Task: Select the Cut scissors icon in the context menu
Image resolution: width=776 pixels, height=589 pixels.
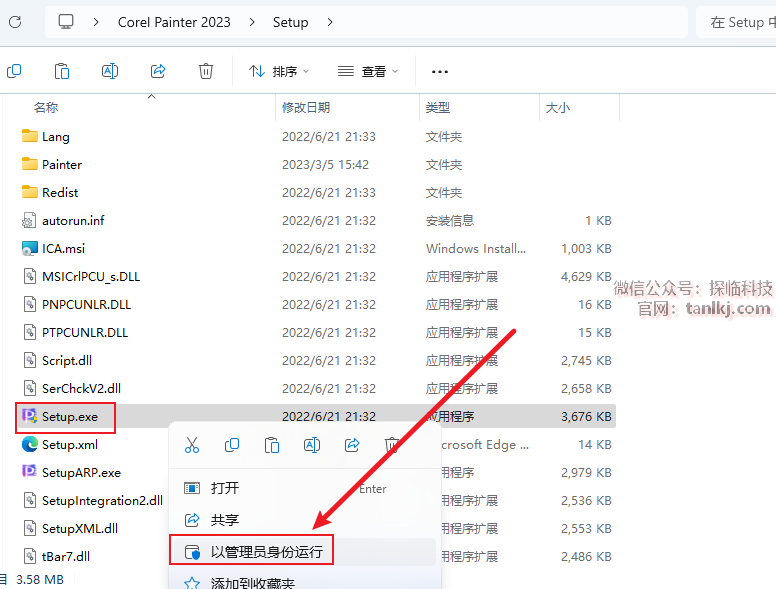Action: point(192,445)
